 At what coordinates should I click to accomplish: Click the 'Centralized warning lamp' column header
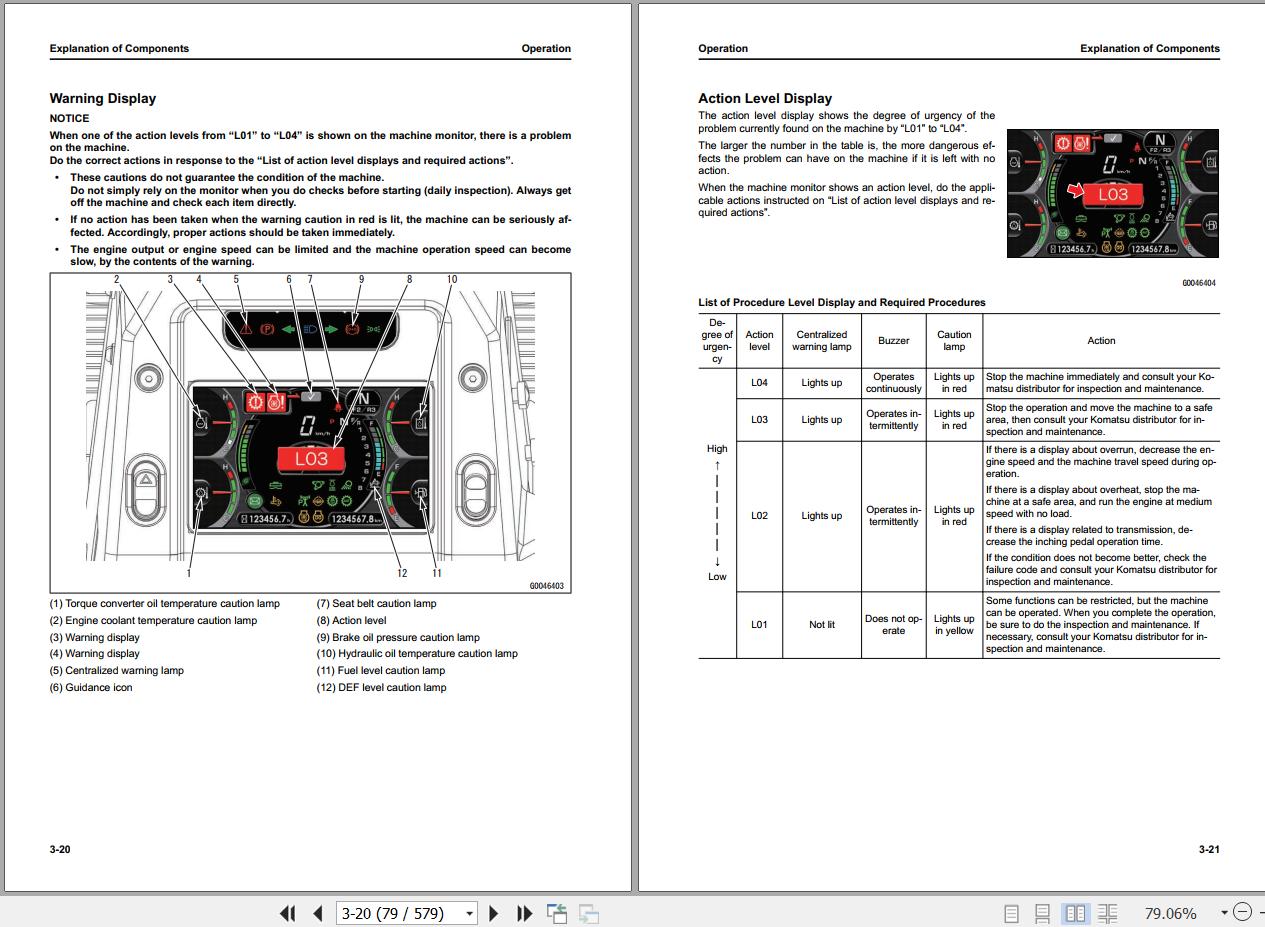[x=822, y=341]
